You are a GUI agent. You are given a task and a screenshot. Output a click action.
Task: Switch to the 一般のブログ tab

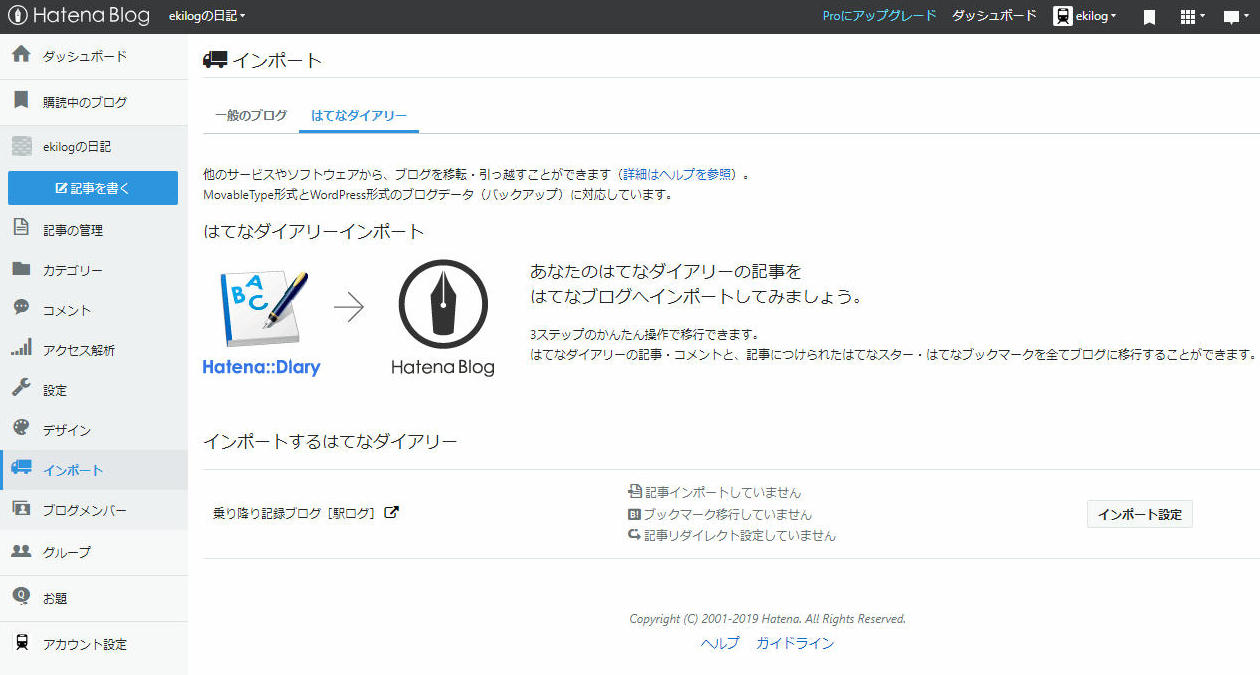click(250, 115)
